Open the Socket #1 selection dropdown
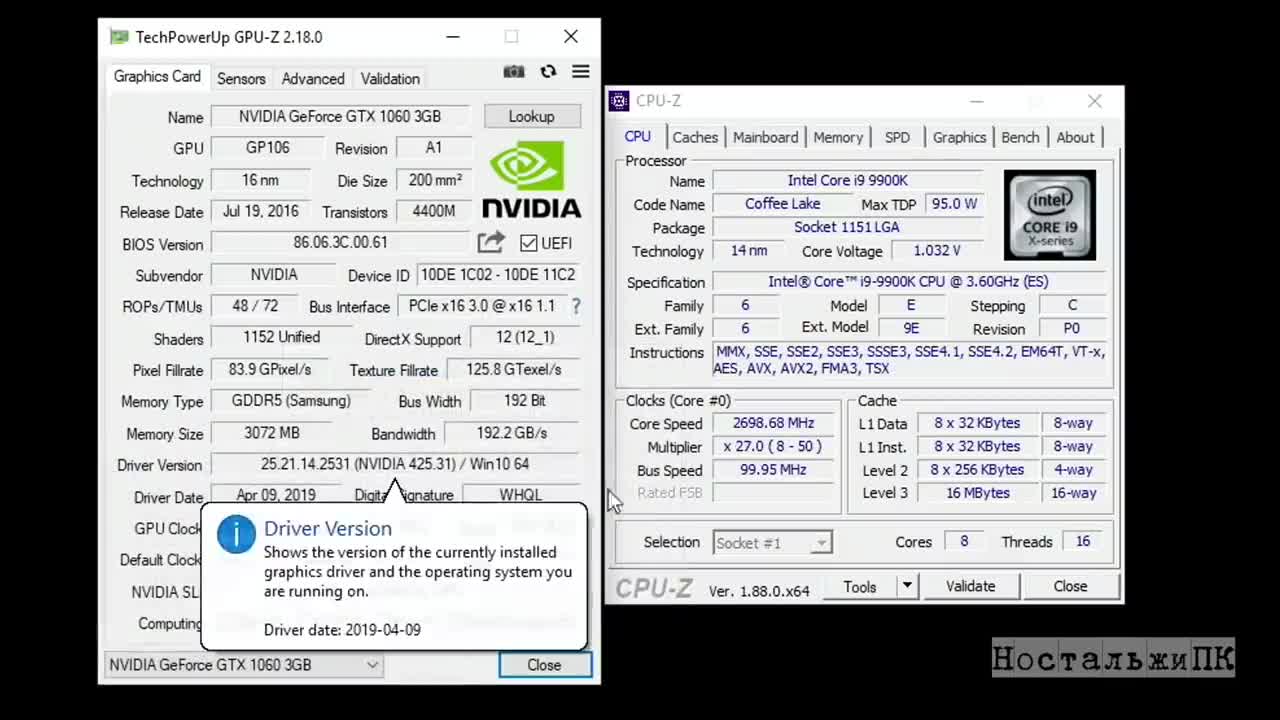 772,543
